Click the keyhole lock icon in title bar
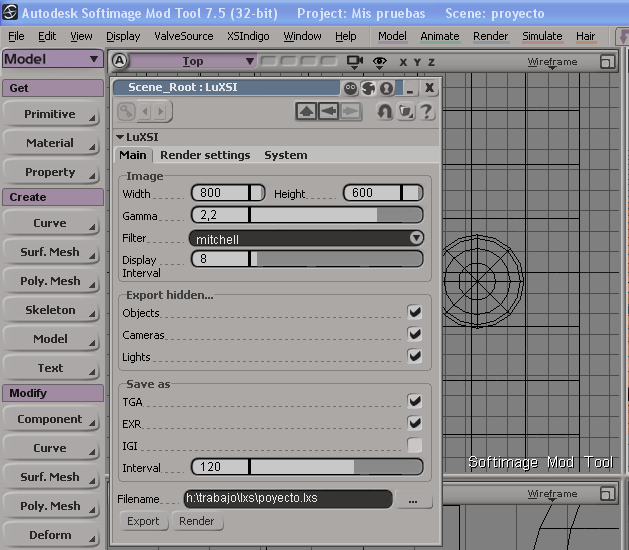 (x=386, y=88)
